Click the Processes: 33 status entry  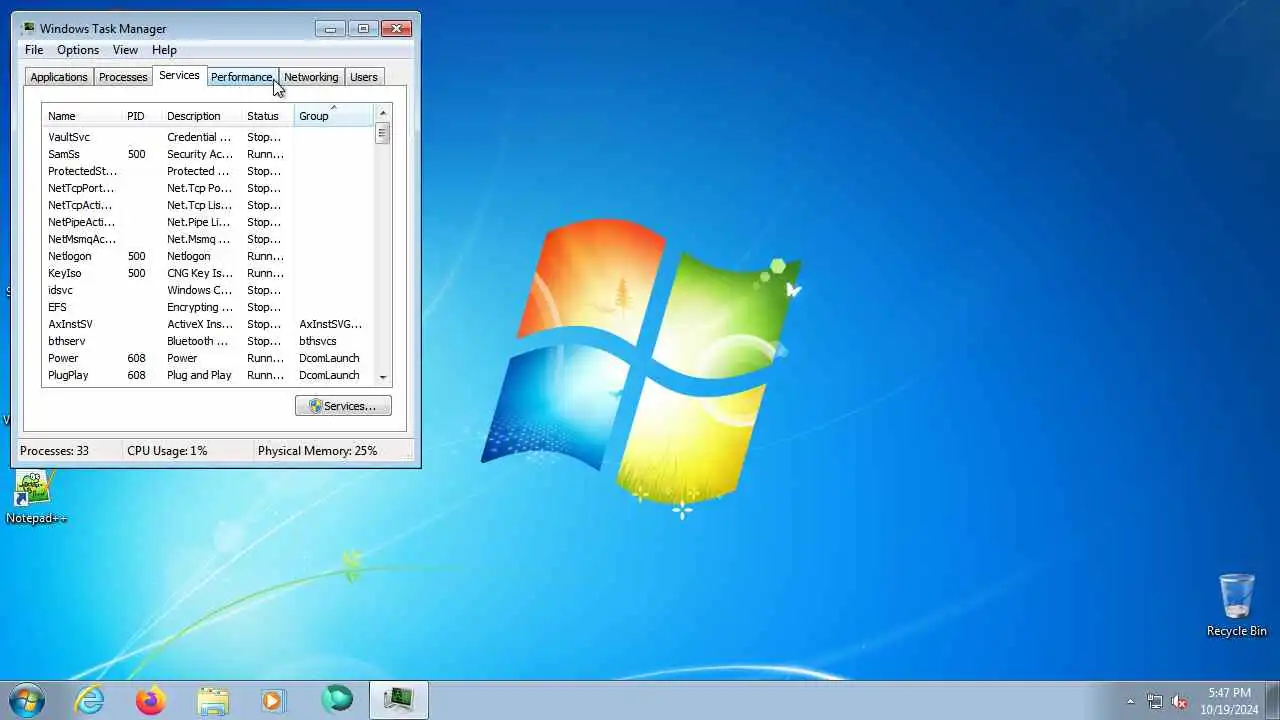(x=54, y=451)
